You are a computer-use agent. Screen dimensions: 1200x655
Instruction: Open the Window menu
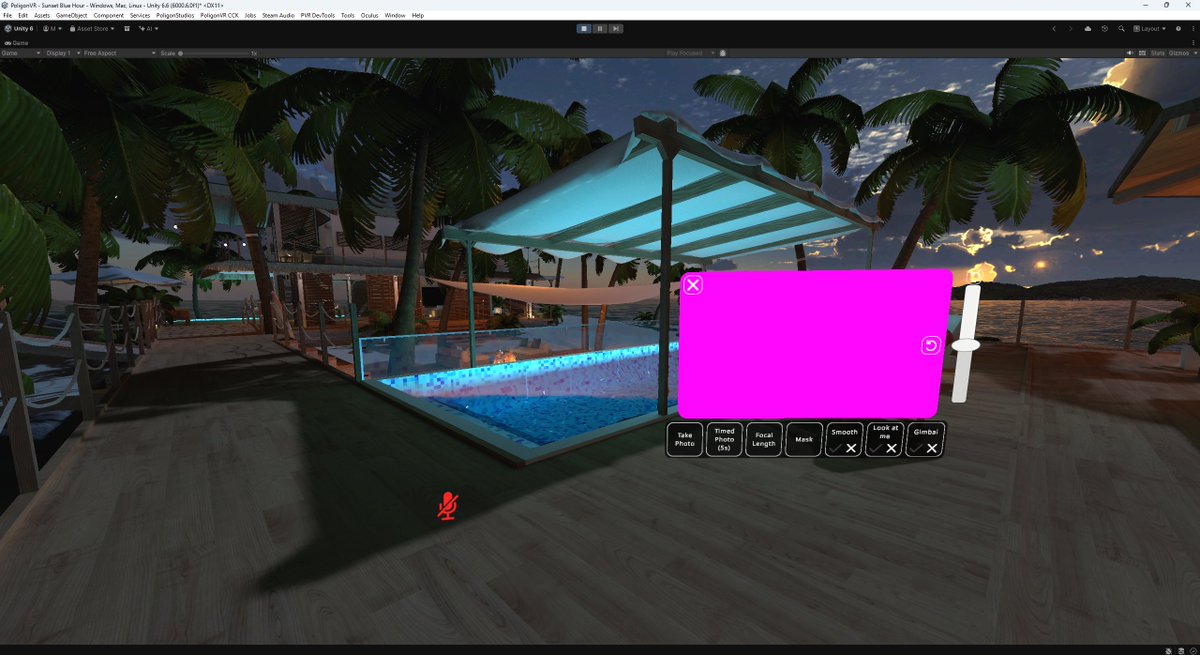[395, 16]
